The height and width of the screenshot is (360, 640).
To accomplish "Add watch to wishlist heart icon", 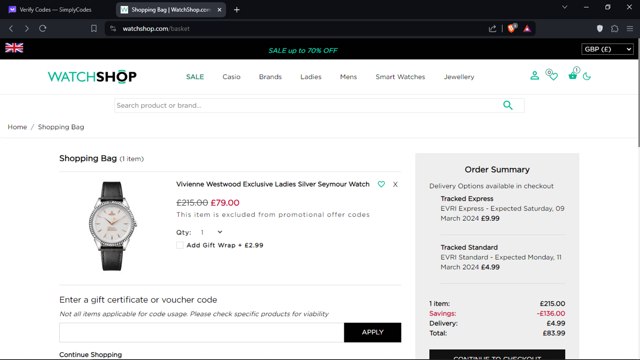I will pyautogui.click(x=381, y=184).
